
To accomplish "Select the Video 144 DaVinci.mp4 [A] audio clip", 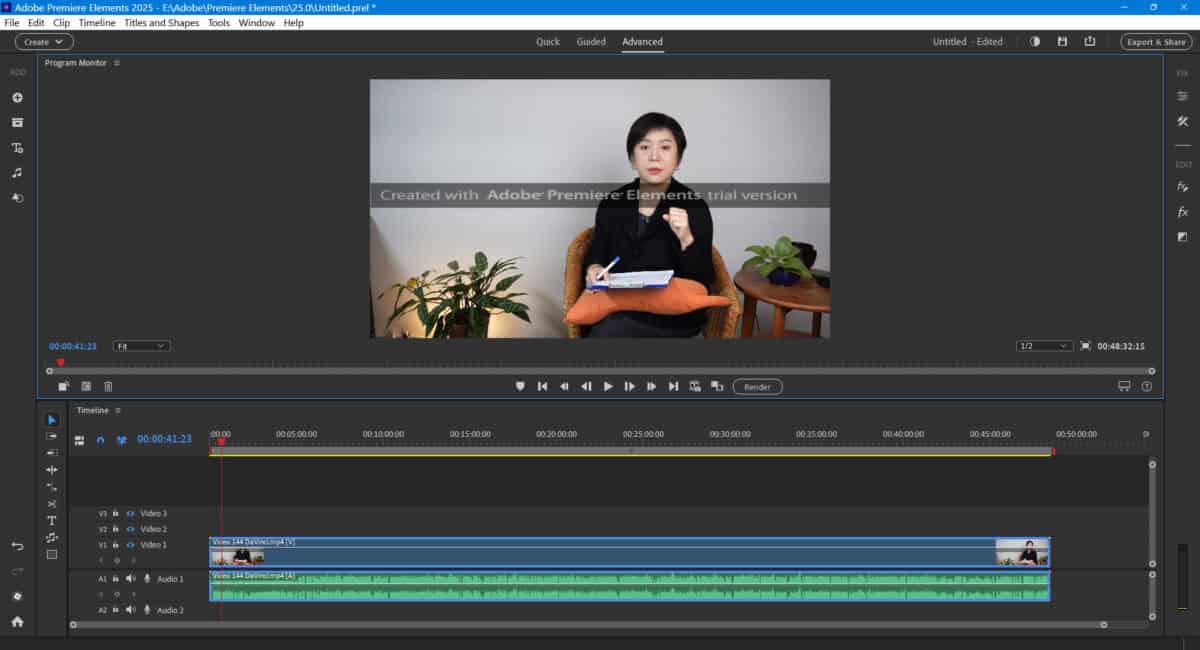I will point(630,586).
